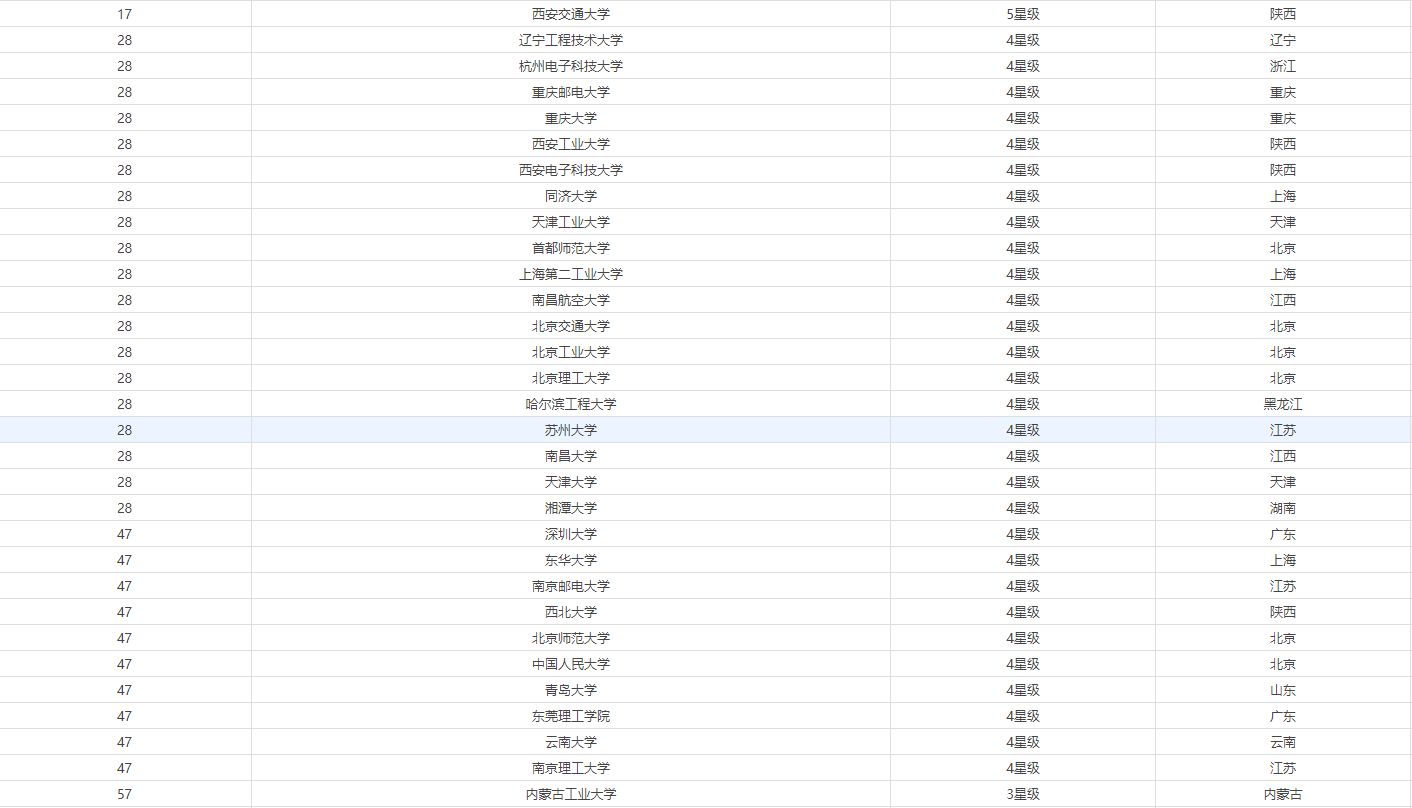Select the 天津工业大学 name cell
Image resolution: width=1412 pixels, height=808 pixels.
[570, 222]
